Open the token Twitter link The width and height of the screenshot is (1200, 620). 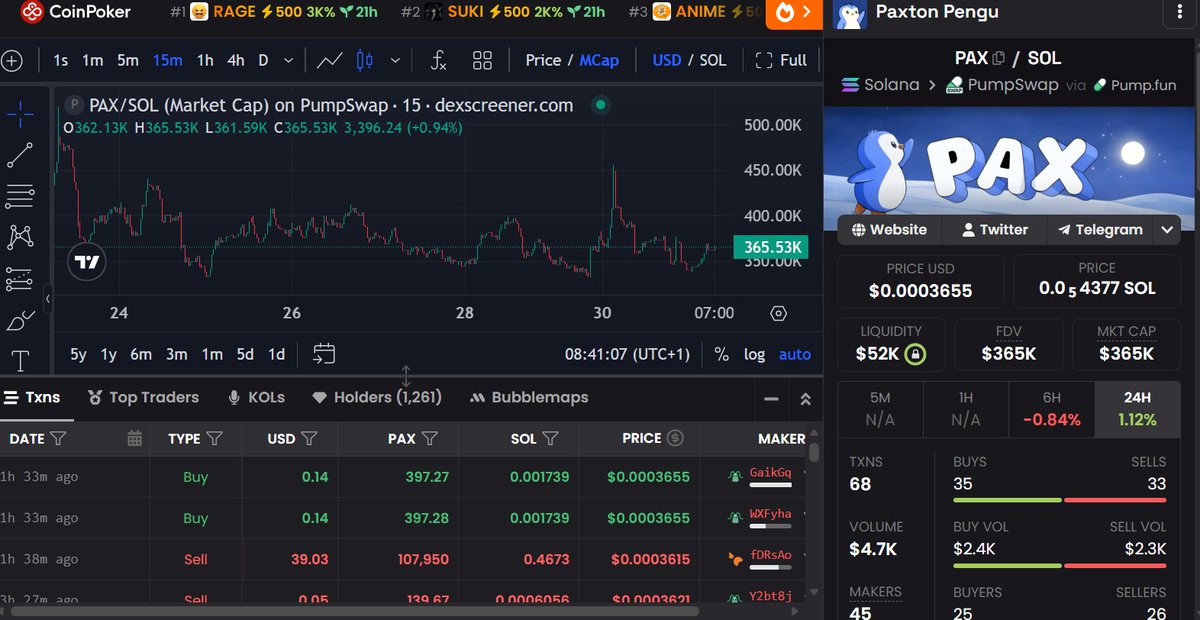pyautogui.click(x=994, y=230)
